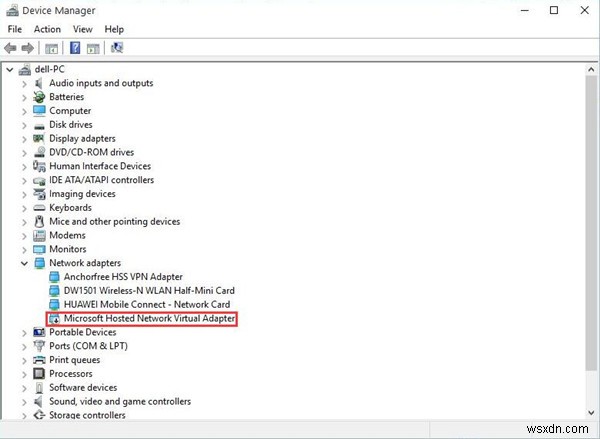Click the blue Help question-mark toolbar icon
600x439 pixels.
[75, 48]
